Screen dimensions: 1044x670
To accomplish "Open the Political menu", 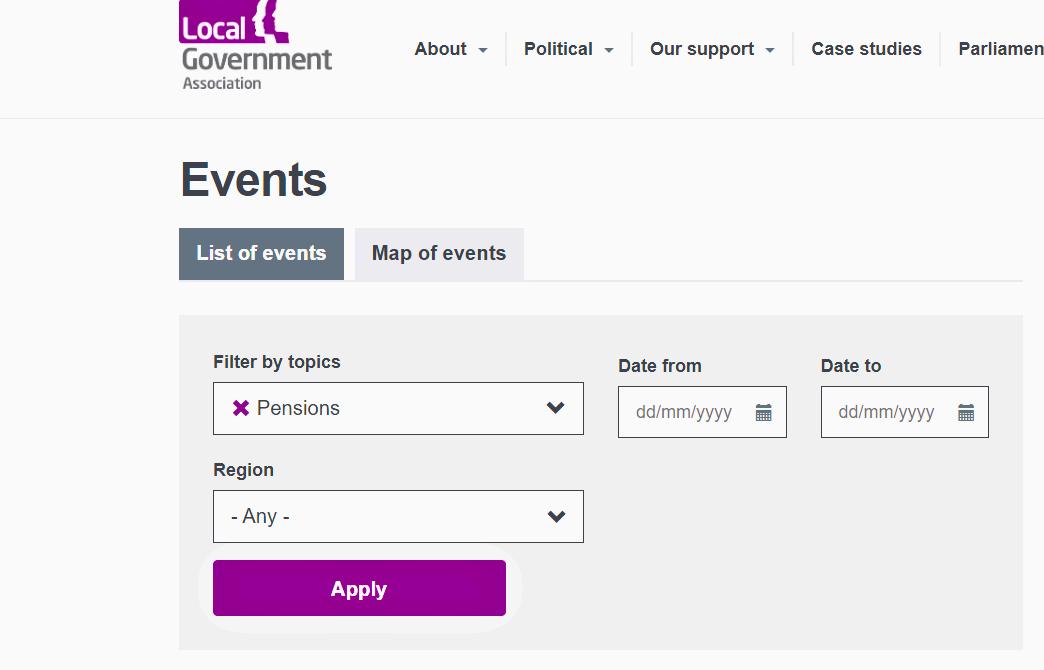I will click(x=558, y=49).
